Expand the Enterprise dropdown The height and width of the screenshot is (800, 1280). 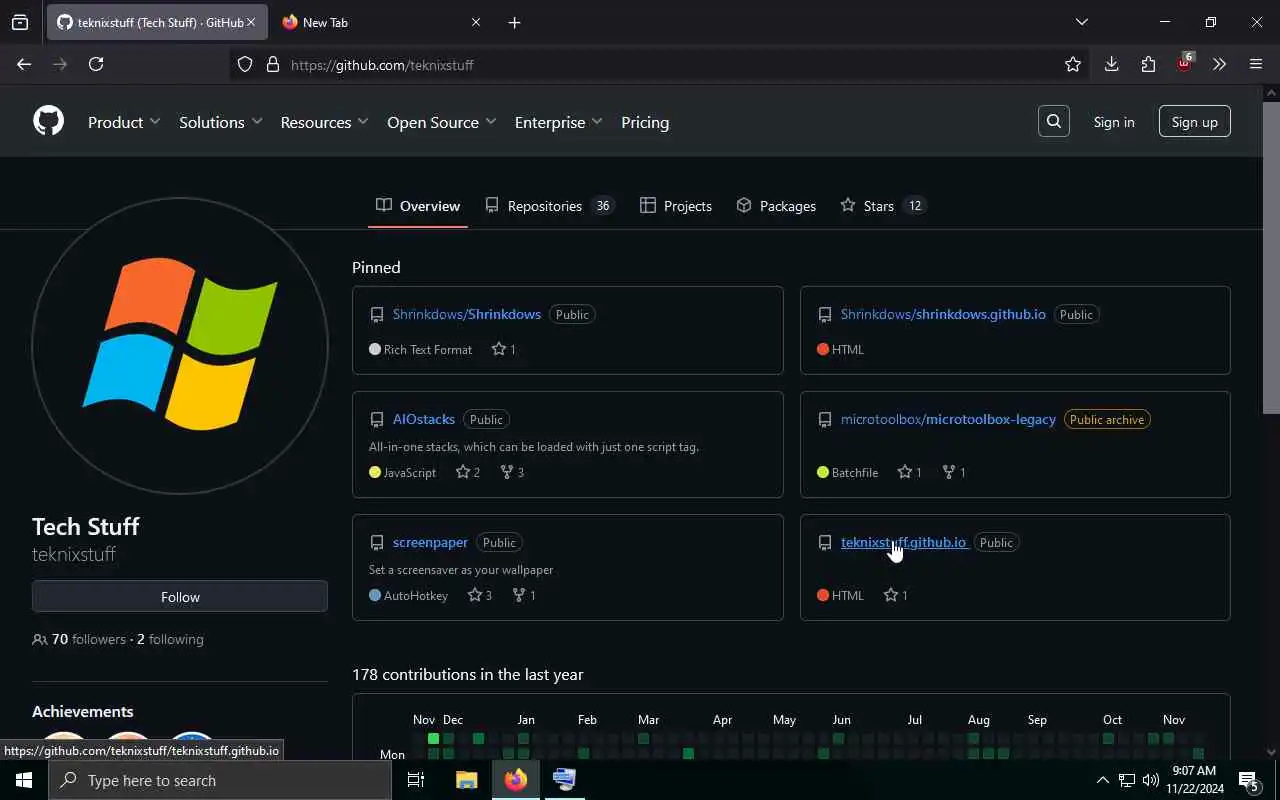558,122
